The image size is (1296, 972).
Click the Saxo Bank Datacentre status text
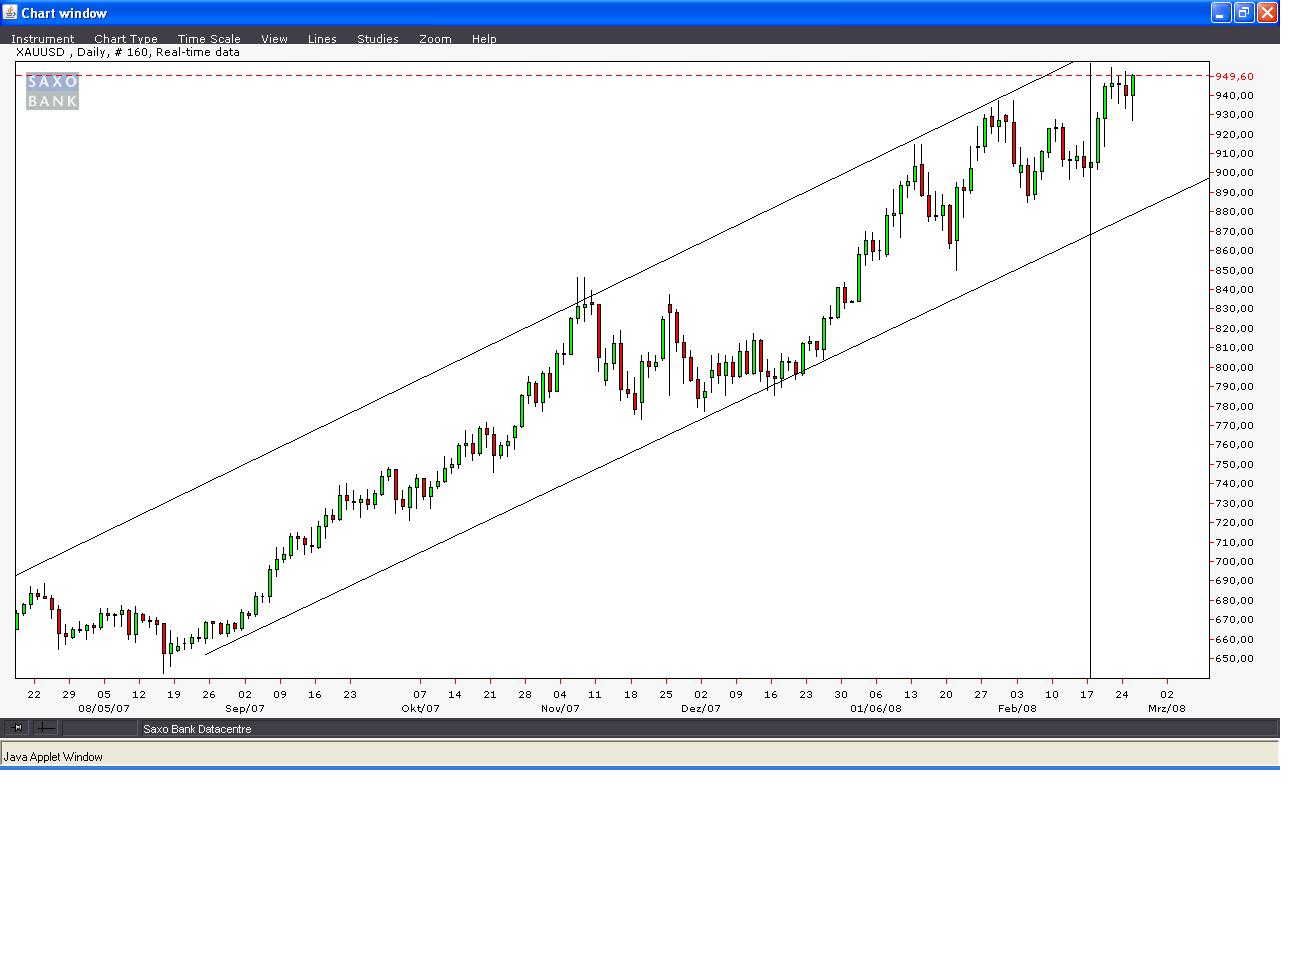[x=197, y=729]
